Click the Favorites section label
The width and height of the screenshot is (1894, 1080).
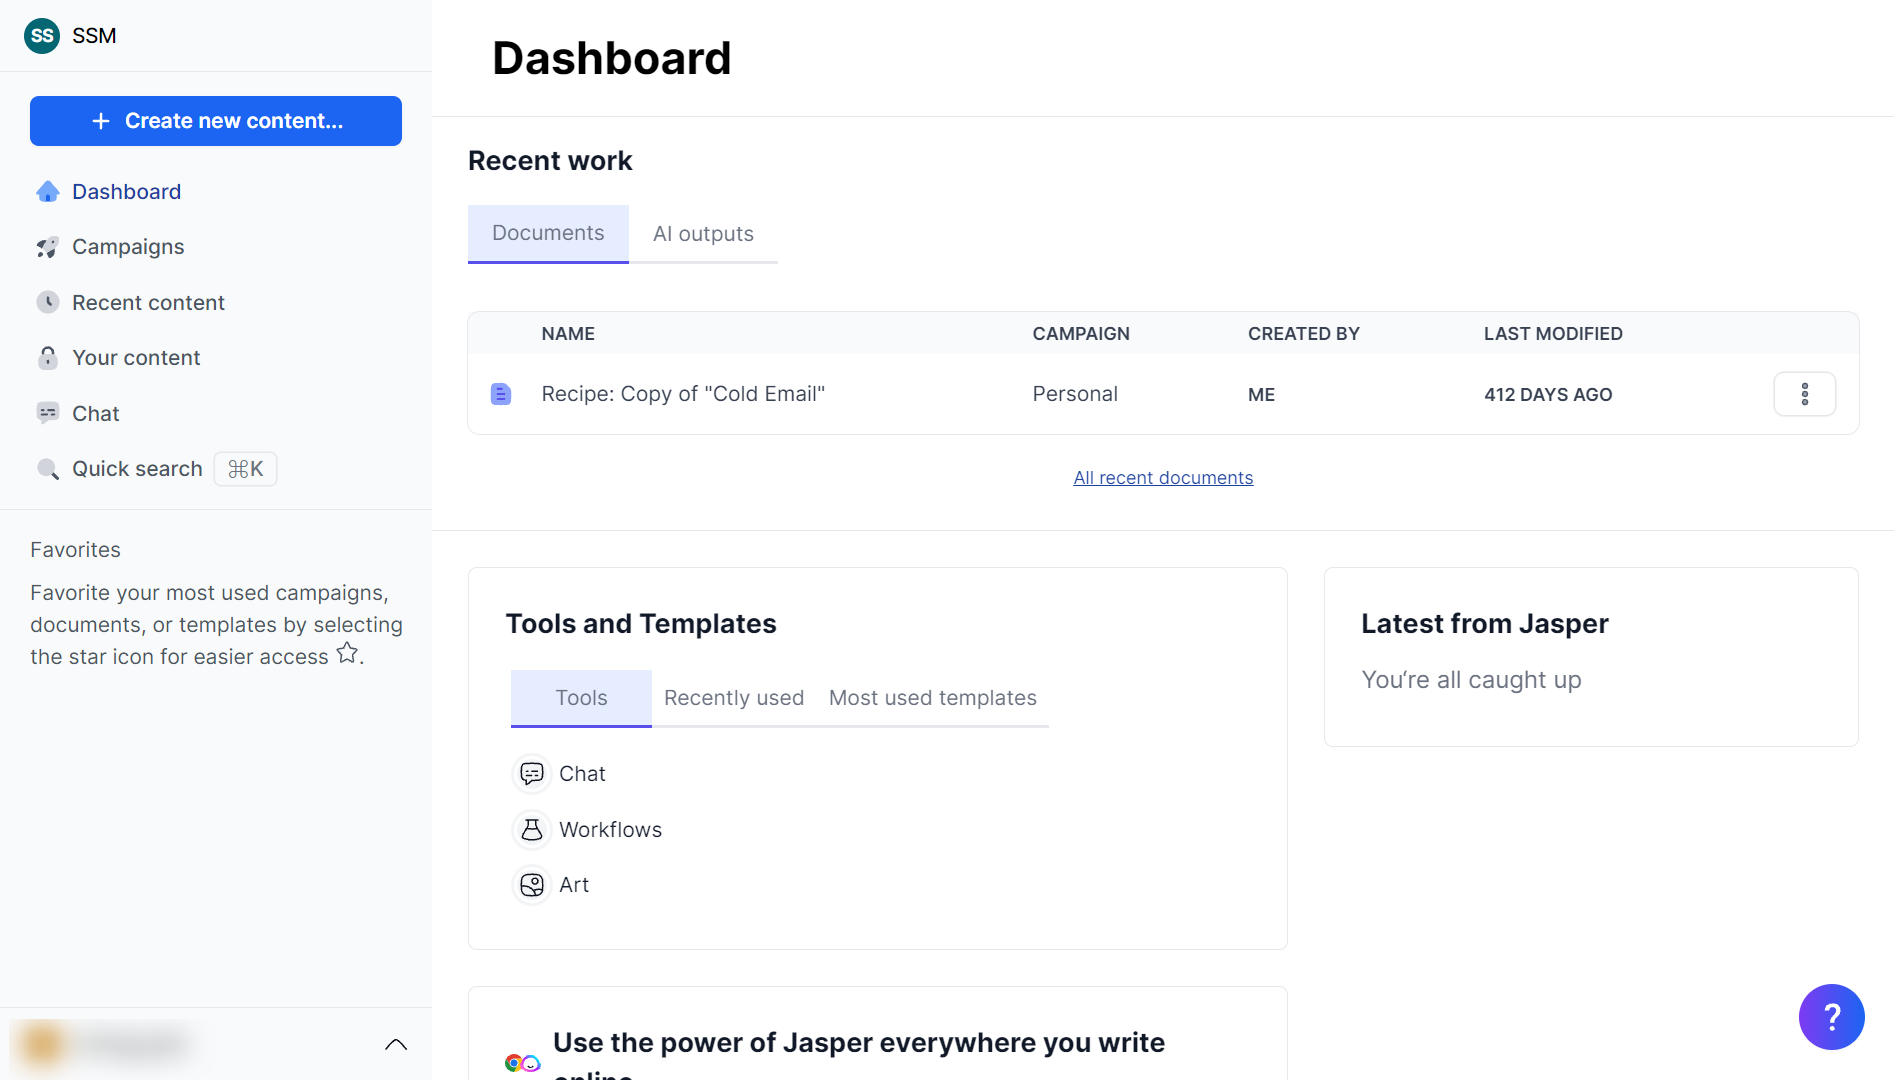pyautogui.click(x=75, y=550)
